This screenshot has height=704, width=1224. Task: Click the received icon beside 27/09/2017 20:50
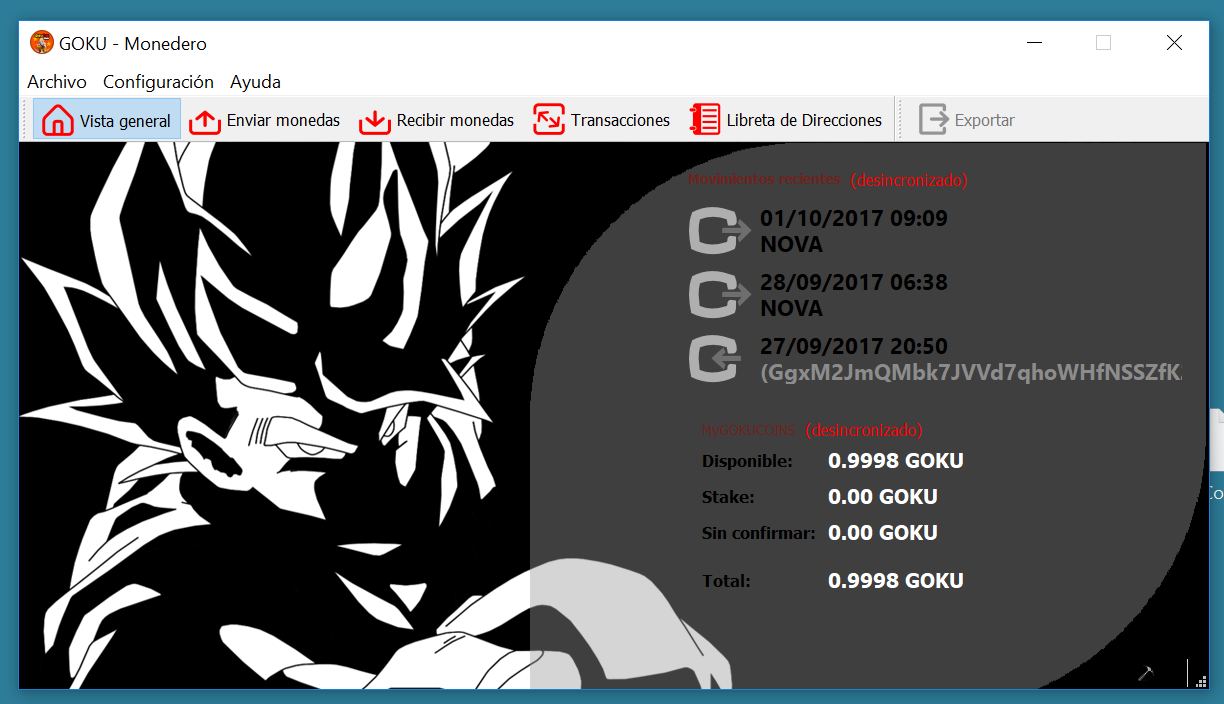[716, 358]
